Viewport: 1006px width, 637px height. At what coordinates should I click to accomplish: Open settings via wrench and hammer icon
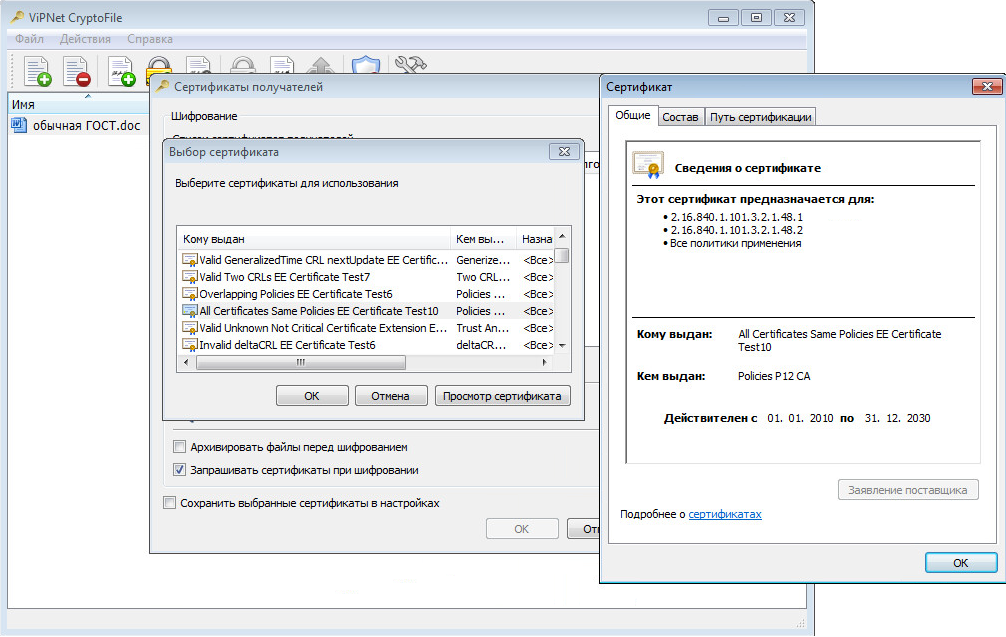(411, 64)
